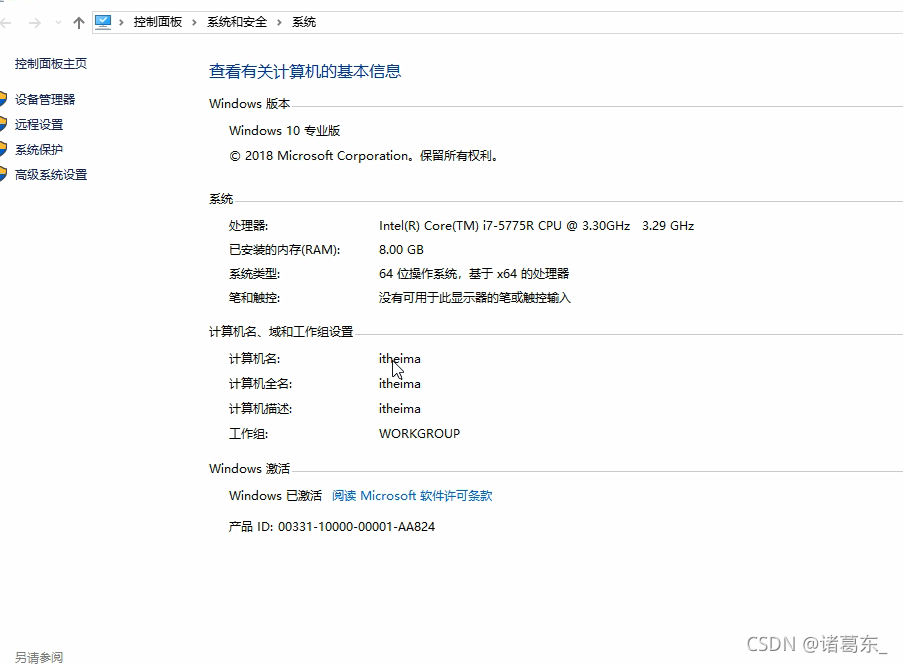The width and height of the screenshot is (903, 664).
Task: Click 计算机名、域和工作组设置 section header
Action: (281, 332)
